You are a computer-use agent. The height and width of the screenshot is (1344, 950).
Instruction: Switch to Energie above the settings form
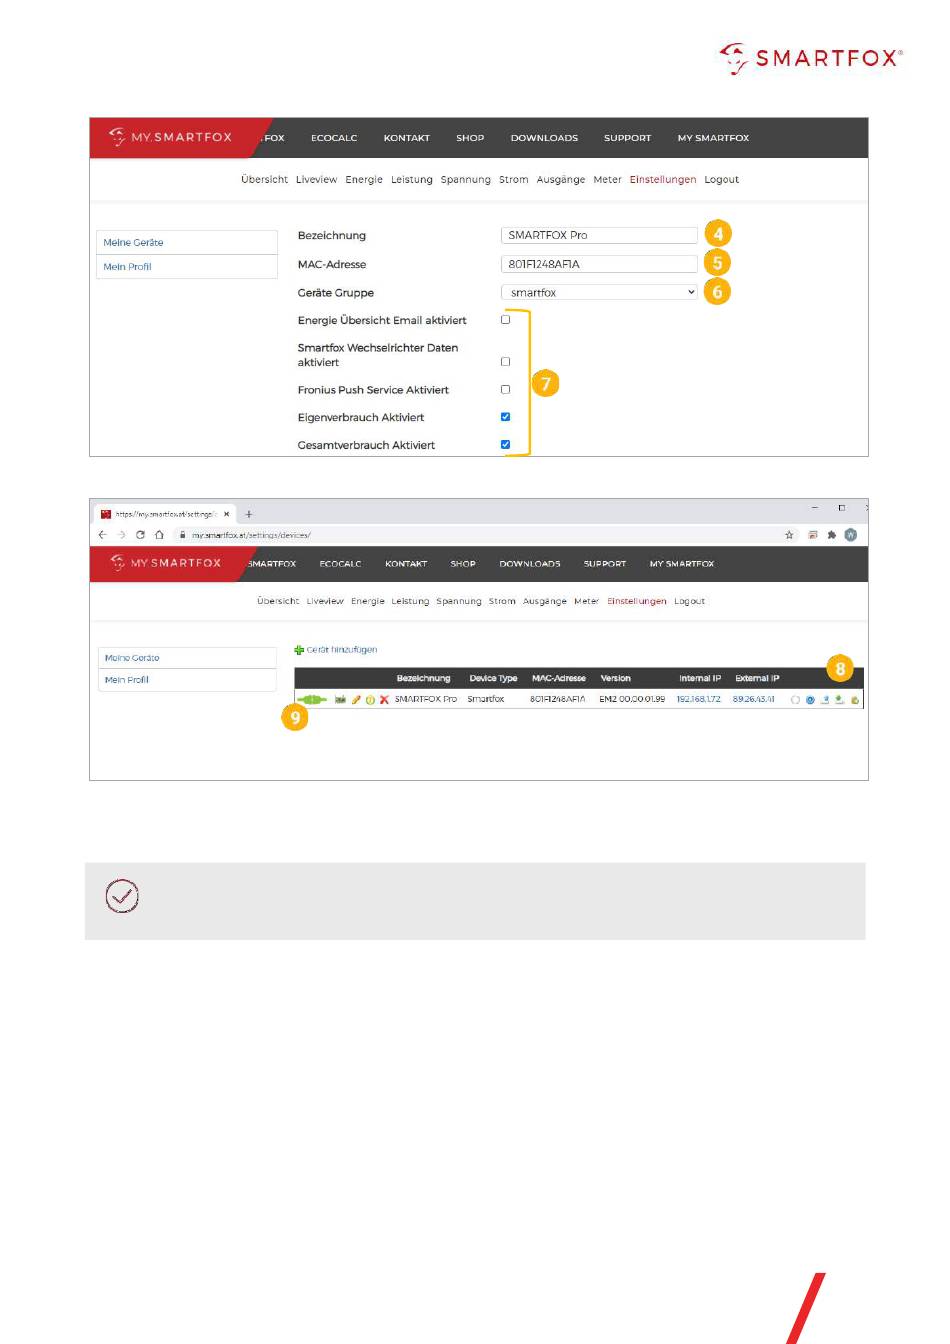(364, 180)
